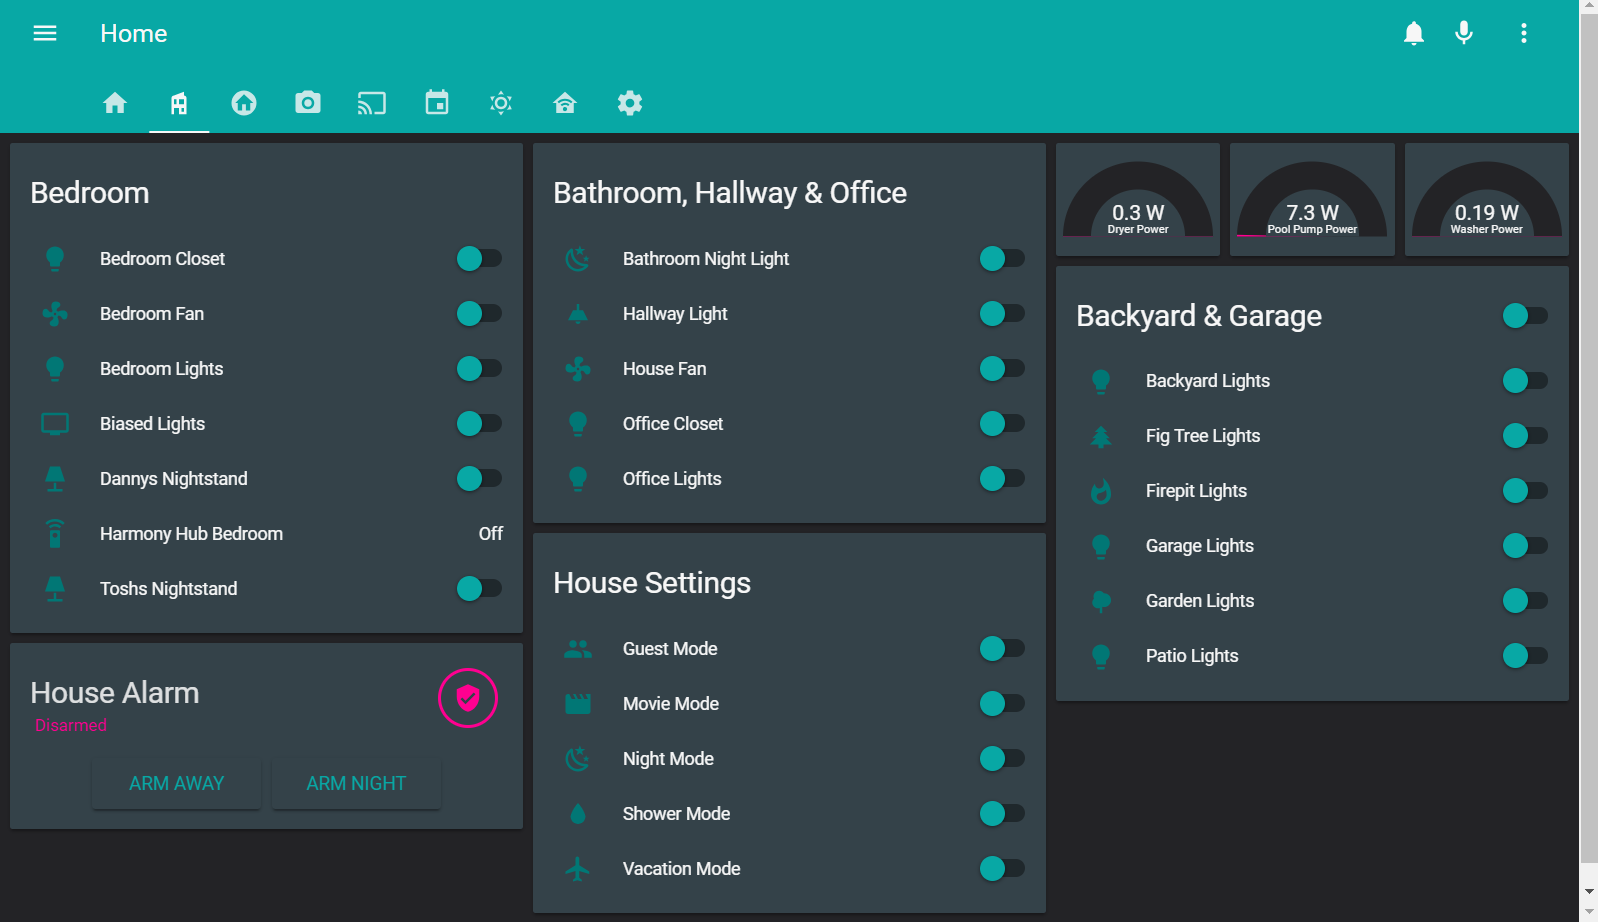Open notifications bell

[1414, 33]
